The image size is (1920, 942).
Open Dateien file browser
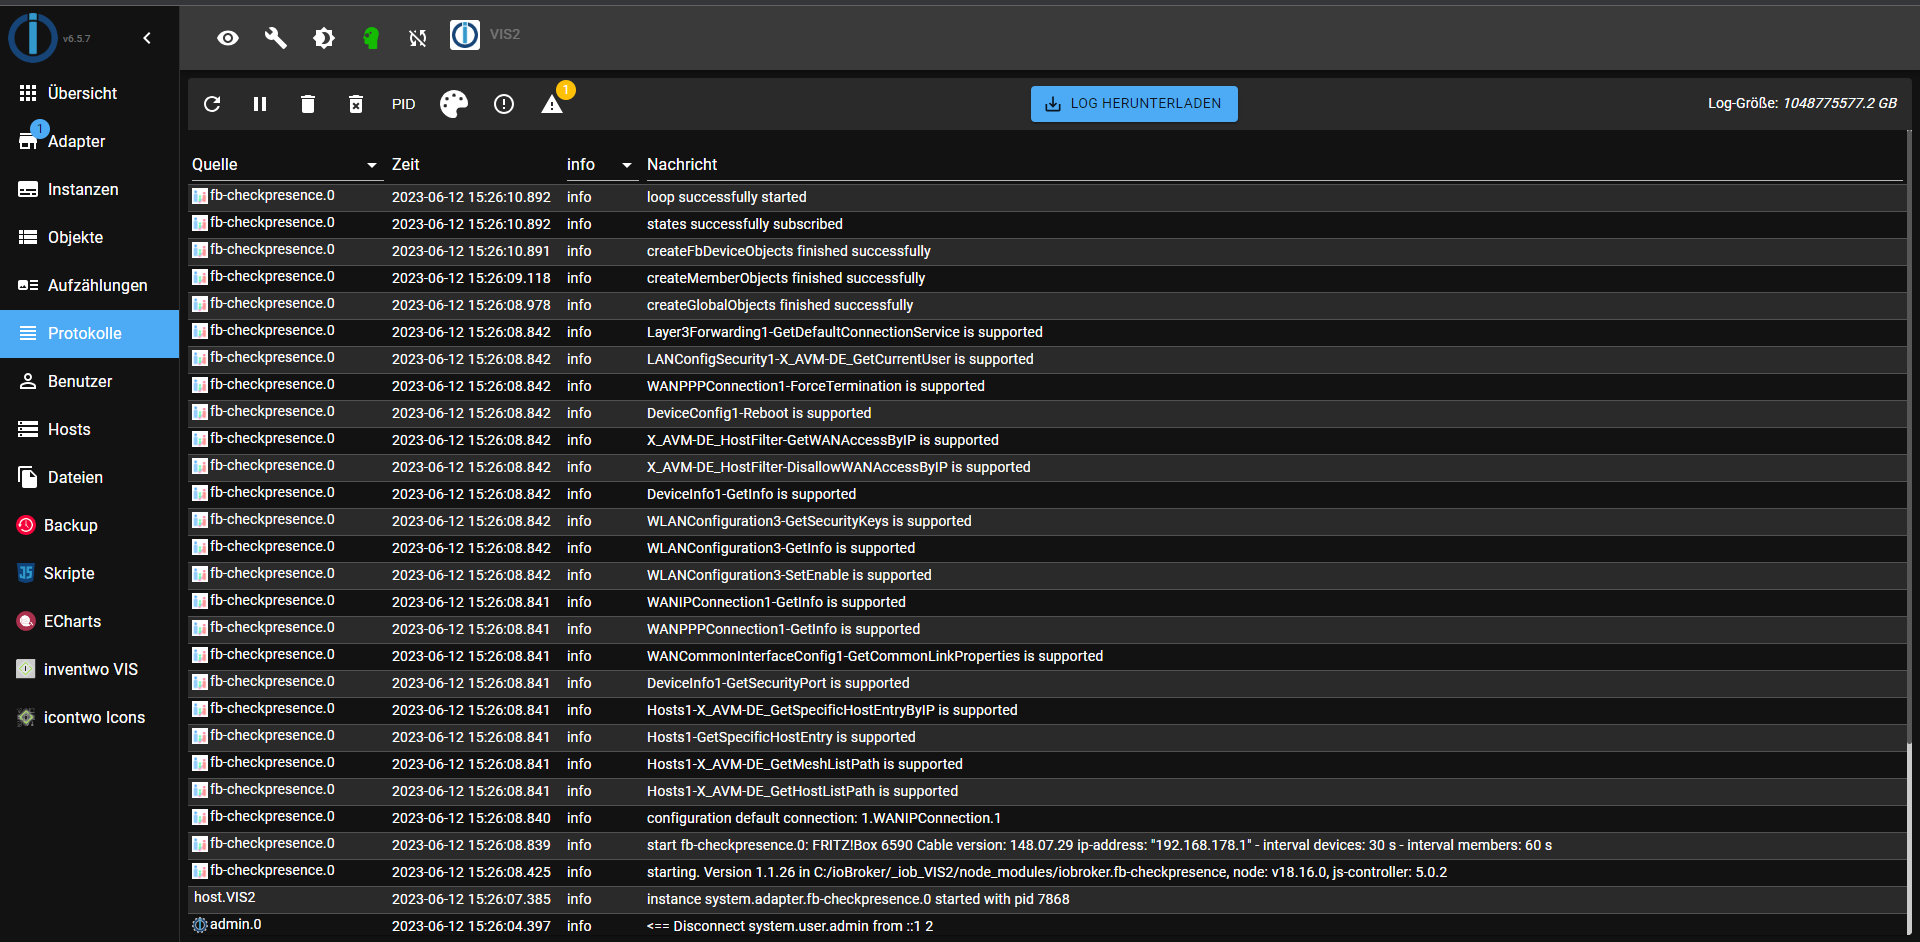click(x=90, y=477)
